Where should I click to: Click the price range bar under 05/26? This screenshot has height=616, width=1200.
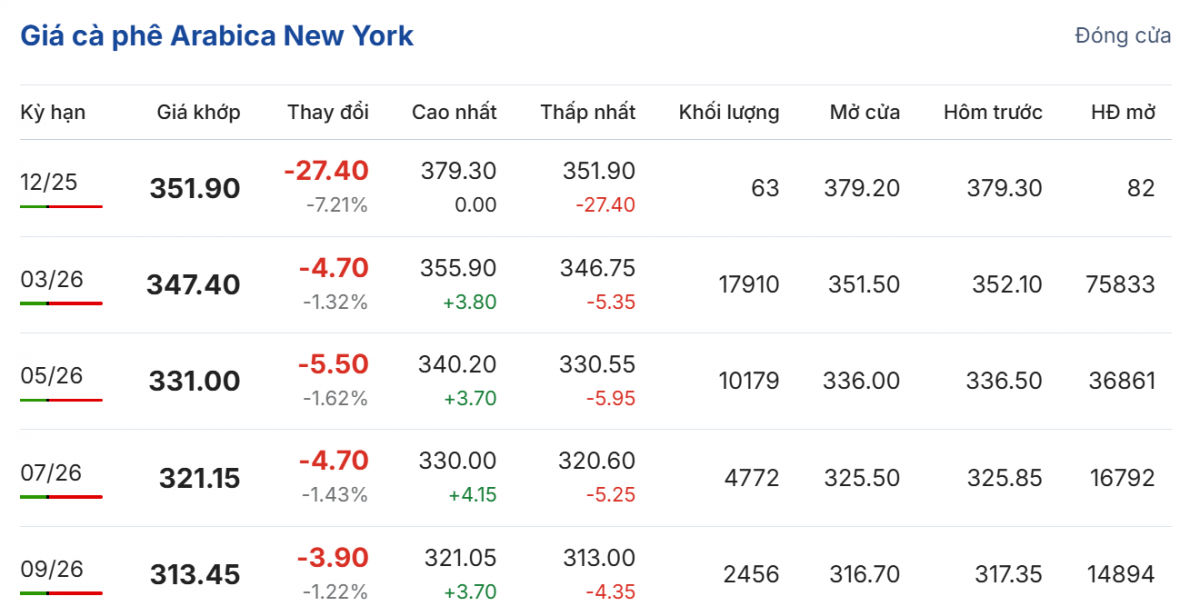(x=61, y=400)
